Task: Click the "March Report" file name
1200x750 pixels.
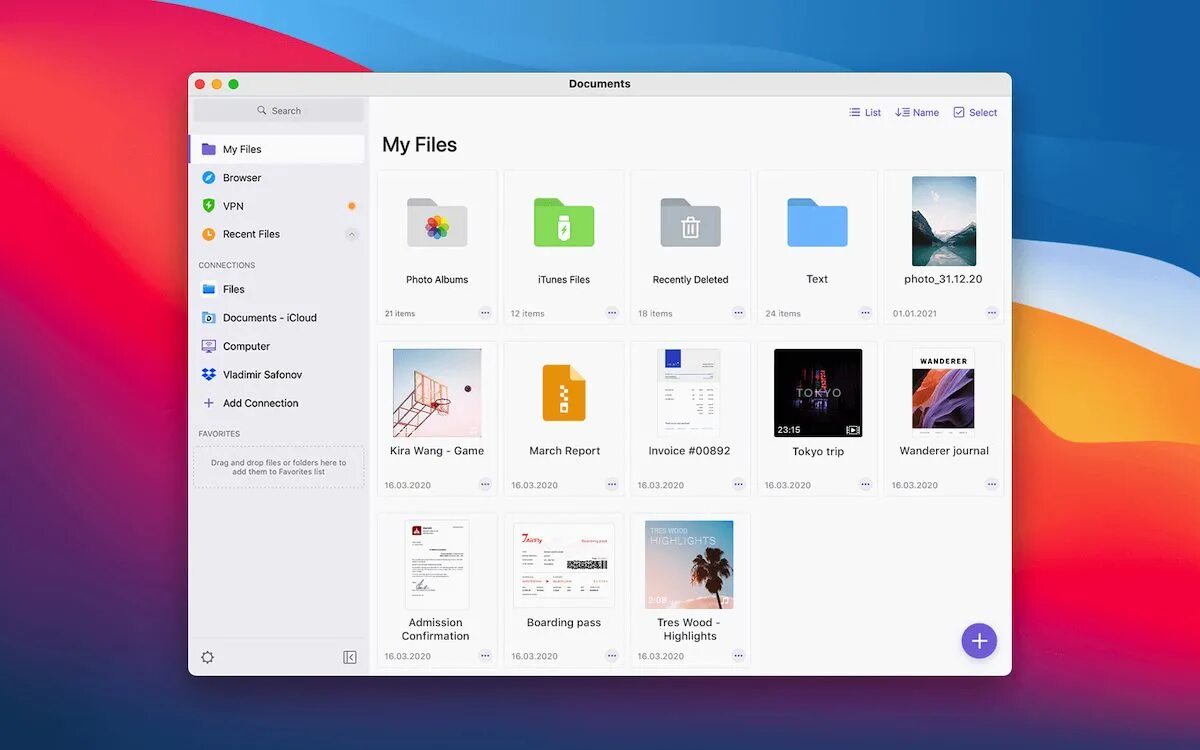Action: (565, 451)
